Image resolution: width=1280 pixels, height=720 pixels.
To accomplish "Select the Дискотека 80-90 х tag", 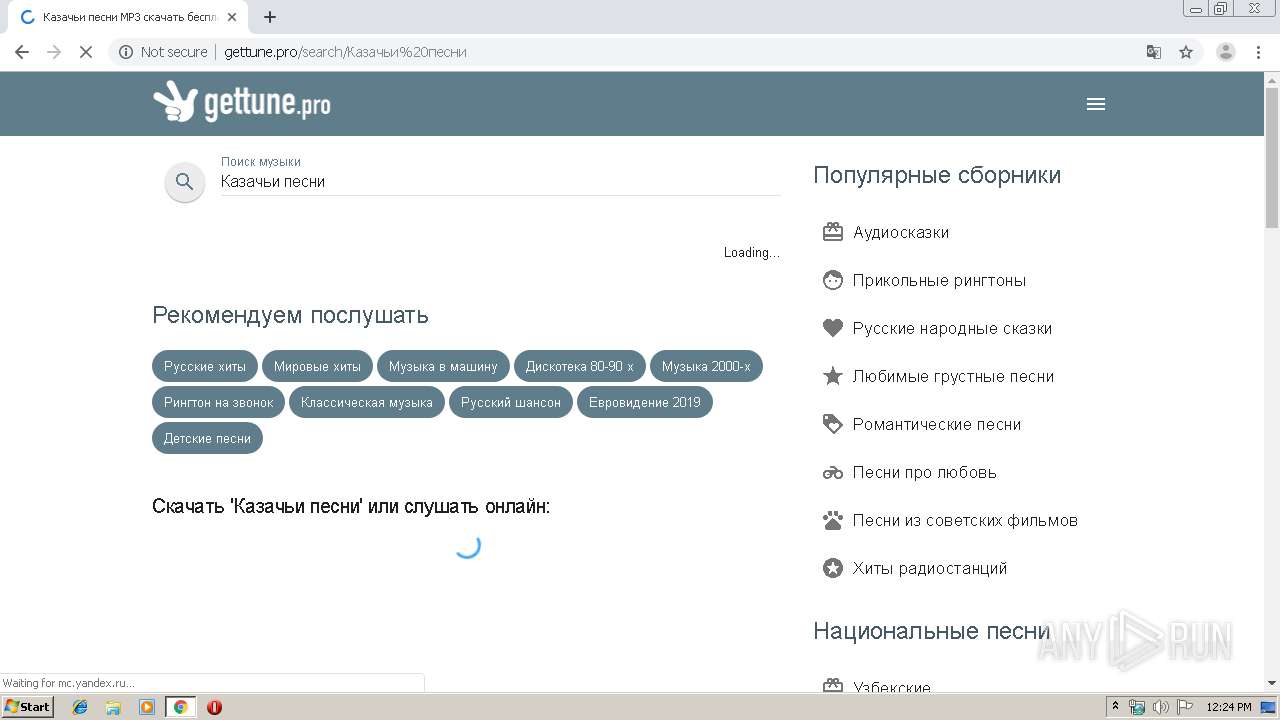I will pyautogui.click(x=580, y=366).
